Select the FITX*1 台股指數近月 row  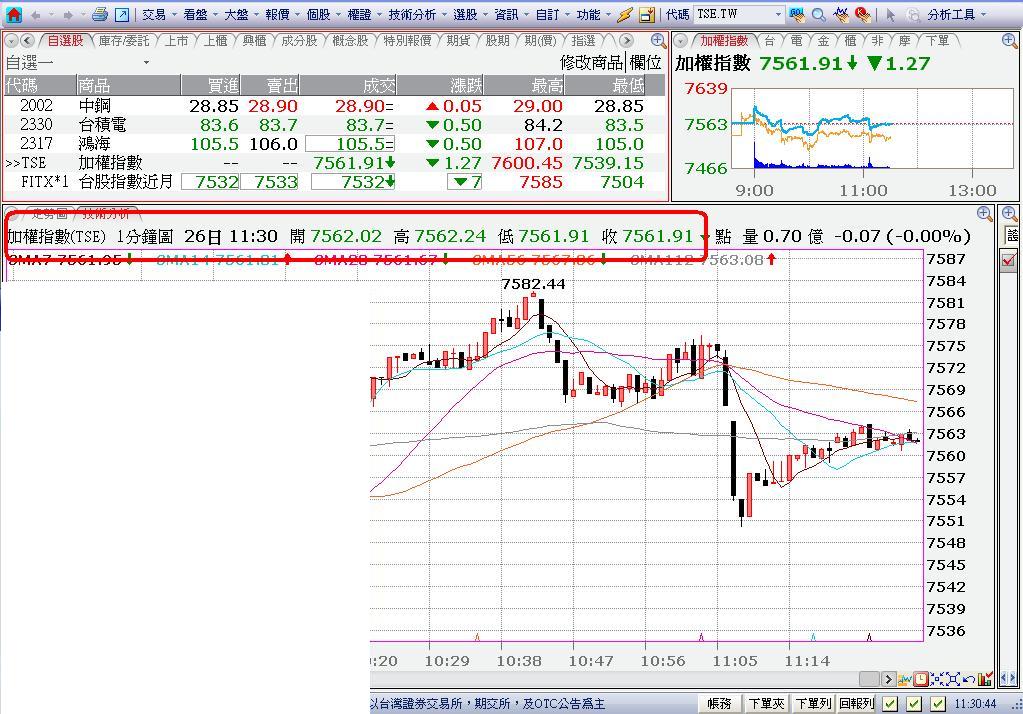[333, 181]
